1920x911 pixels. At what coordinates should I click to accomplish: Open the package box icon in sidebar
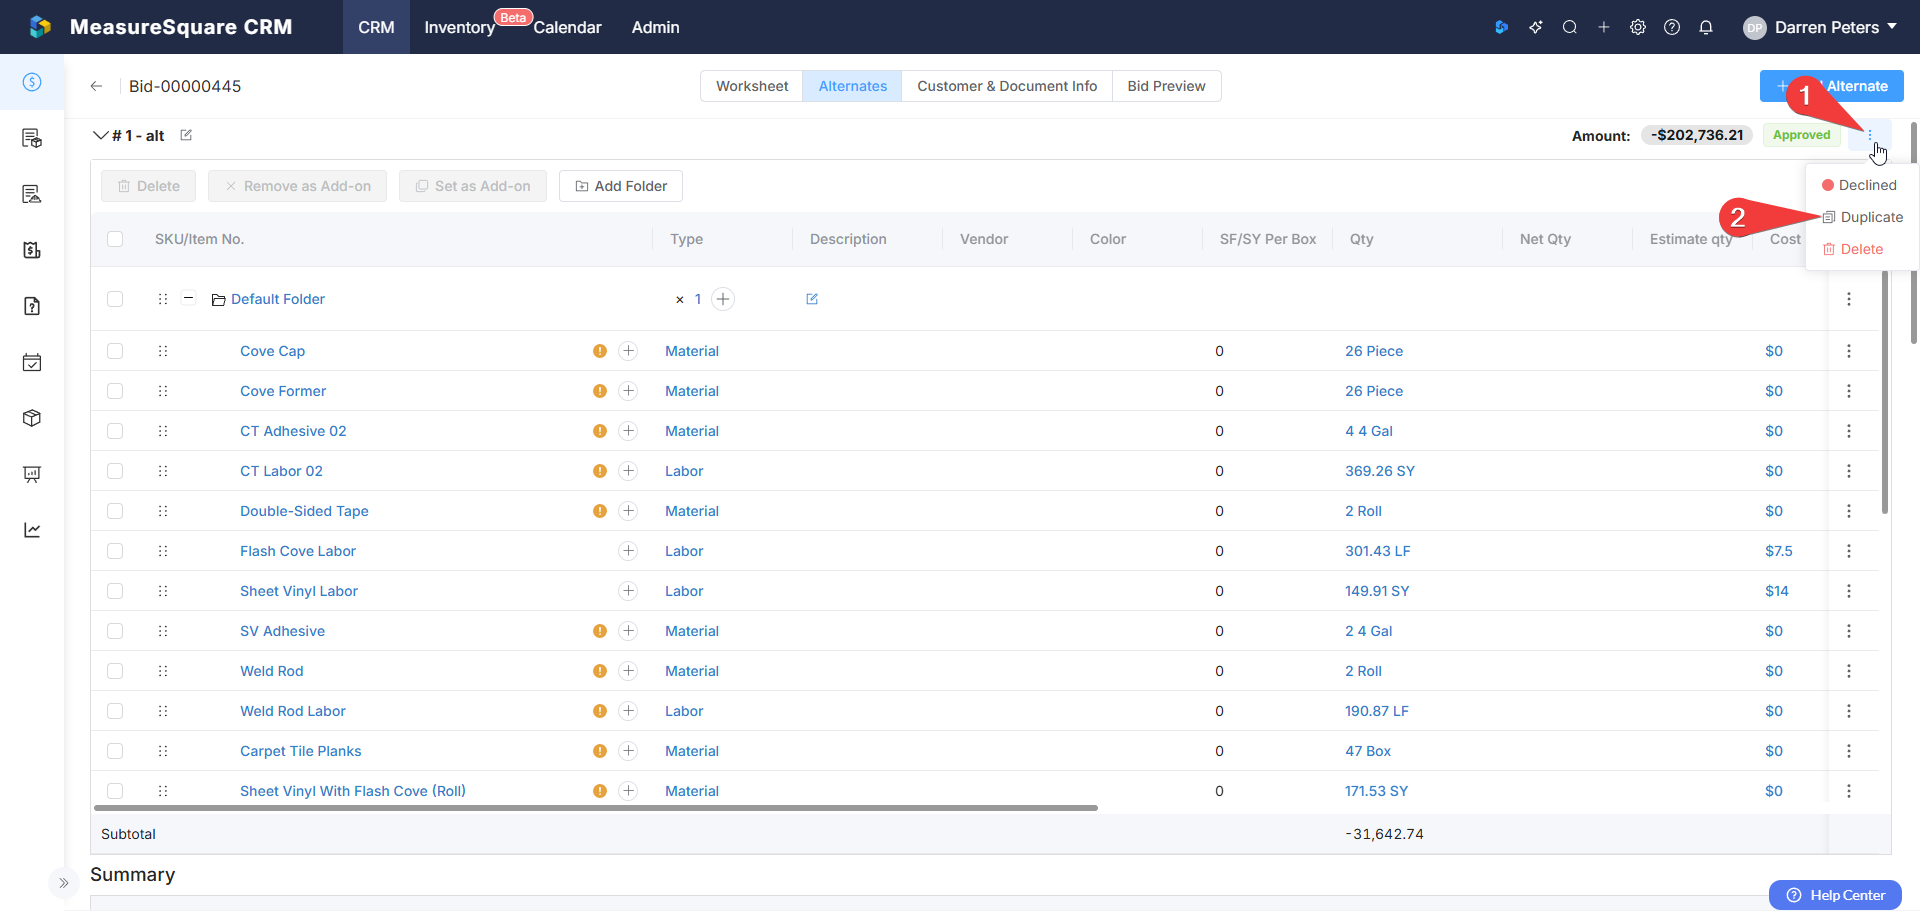click(x=32, y=418)
